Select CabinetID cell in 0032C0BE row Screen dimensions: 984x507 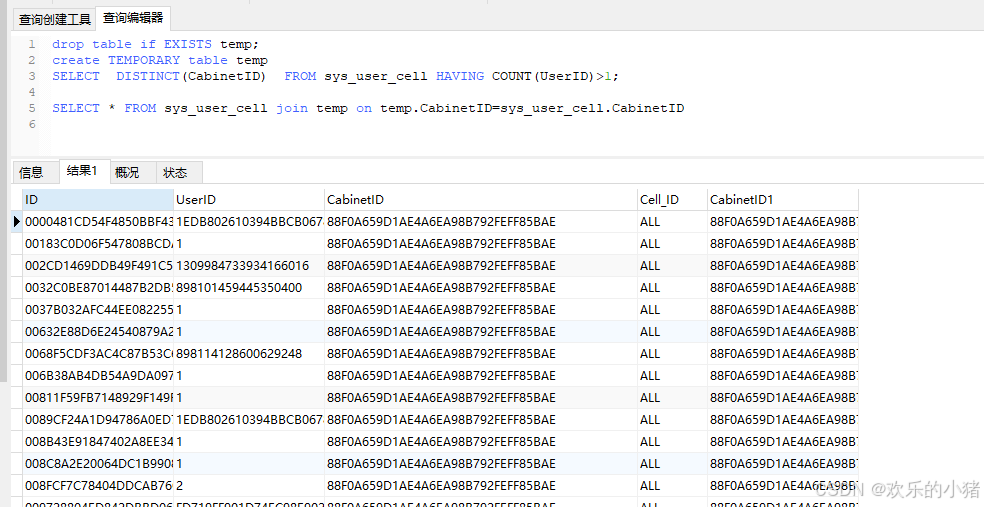[481, 287]
